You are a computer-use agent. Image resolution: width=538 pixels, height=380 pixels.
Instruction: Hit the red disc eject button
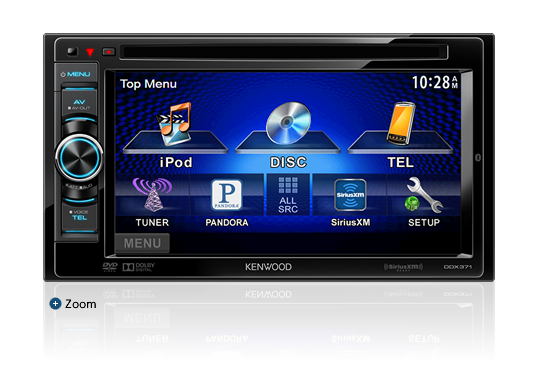(109, 52)
